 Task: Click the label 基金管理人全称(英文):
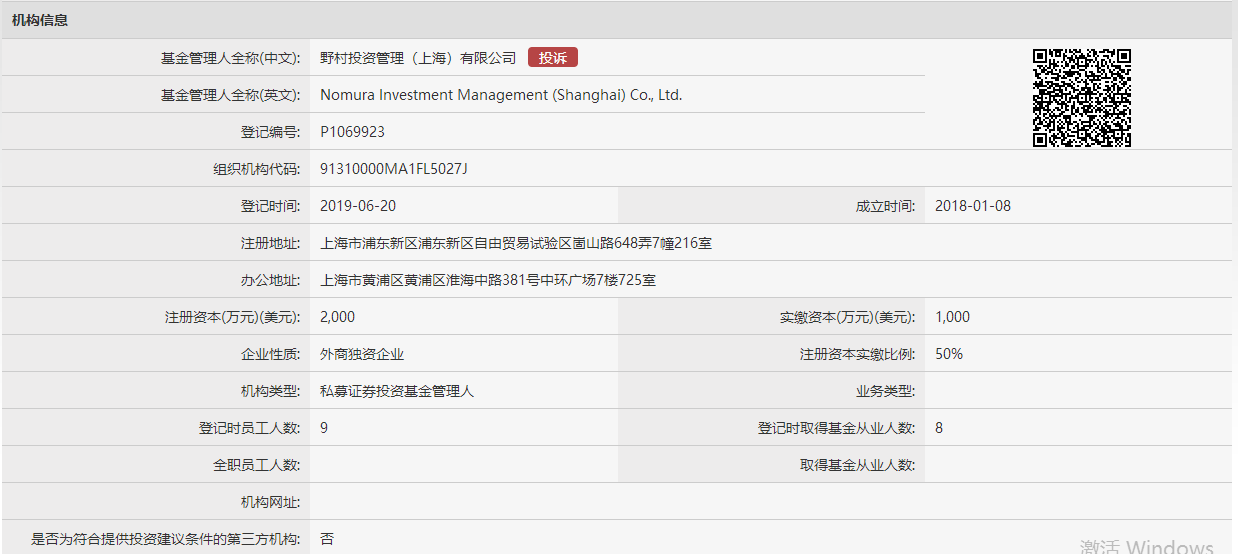tap(231, 95)
